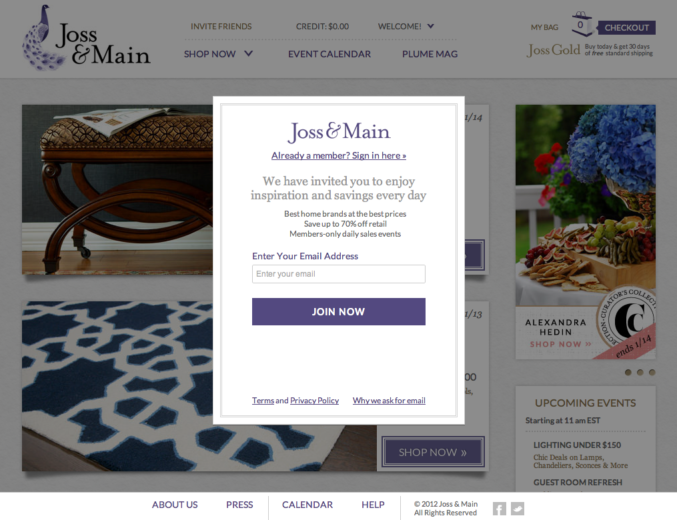
Task: Expand the Welcome dropdown arrow
Action: click(x=430, y=26)
